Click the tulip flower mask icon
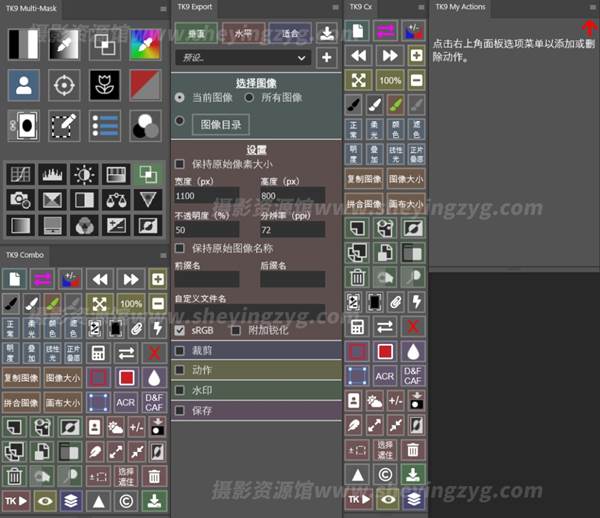 point(104,85)
